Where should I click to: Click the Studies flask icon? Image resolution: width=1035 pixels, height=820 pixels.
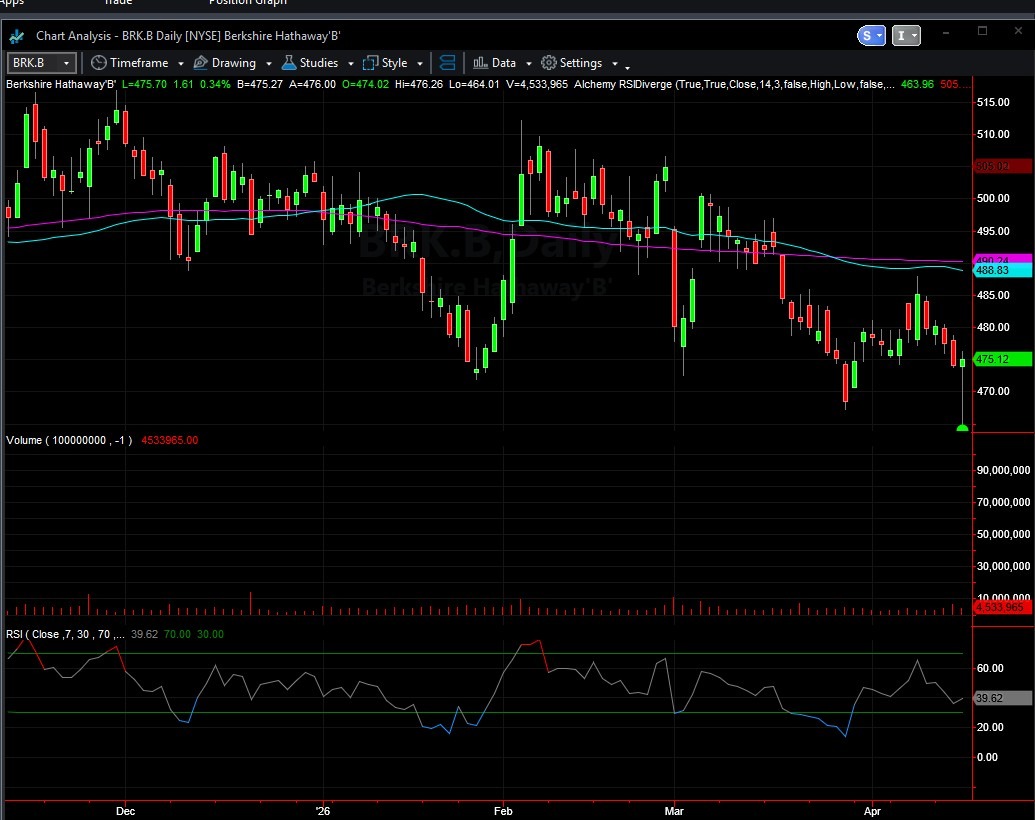tap(288, 63)
